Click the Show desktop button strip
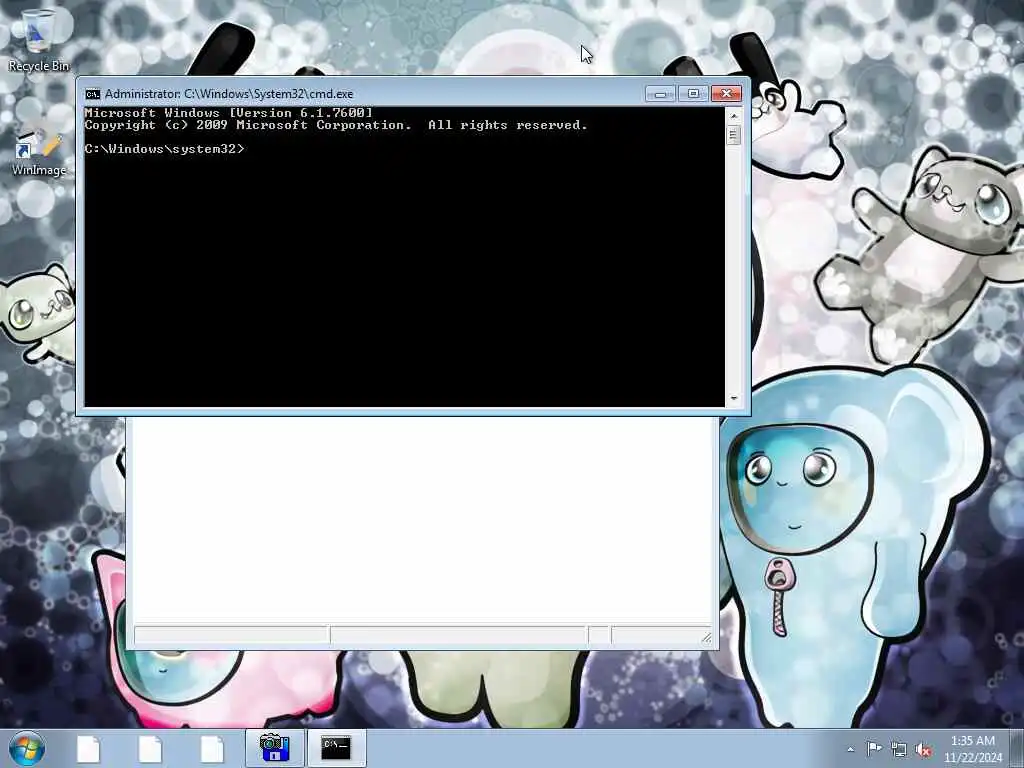 1017,748
